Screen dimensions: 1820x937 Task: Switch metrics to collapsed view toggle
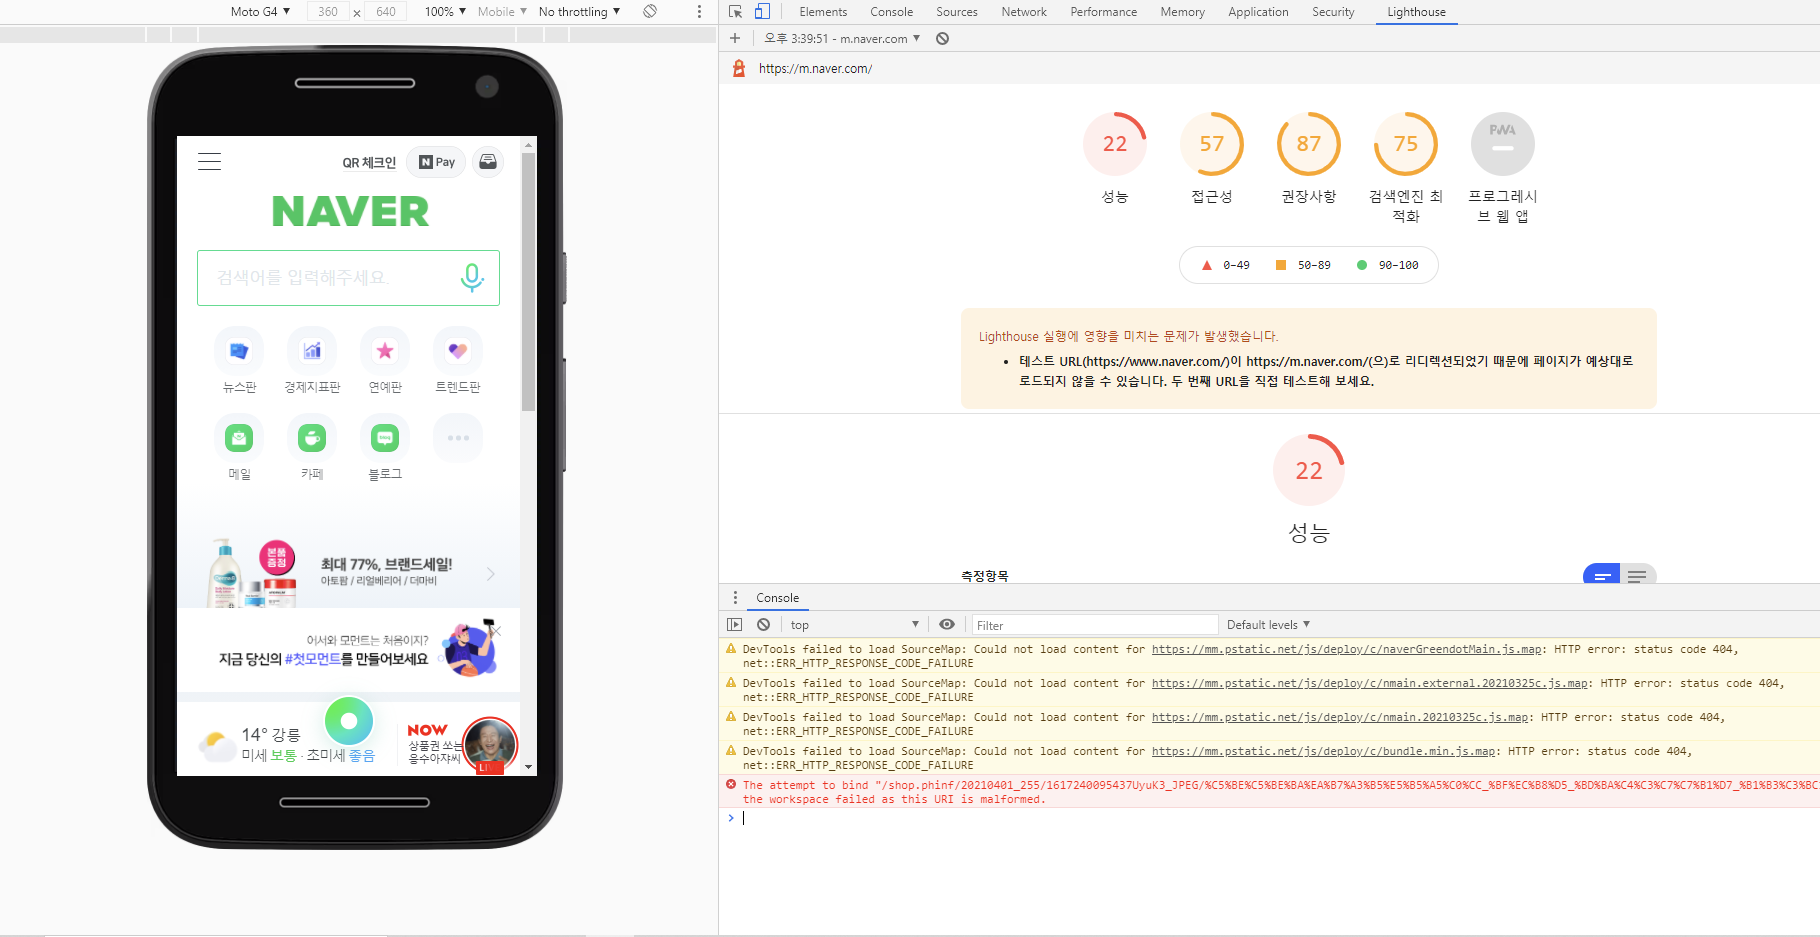[1602, 575]
